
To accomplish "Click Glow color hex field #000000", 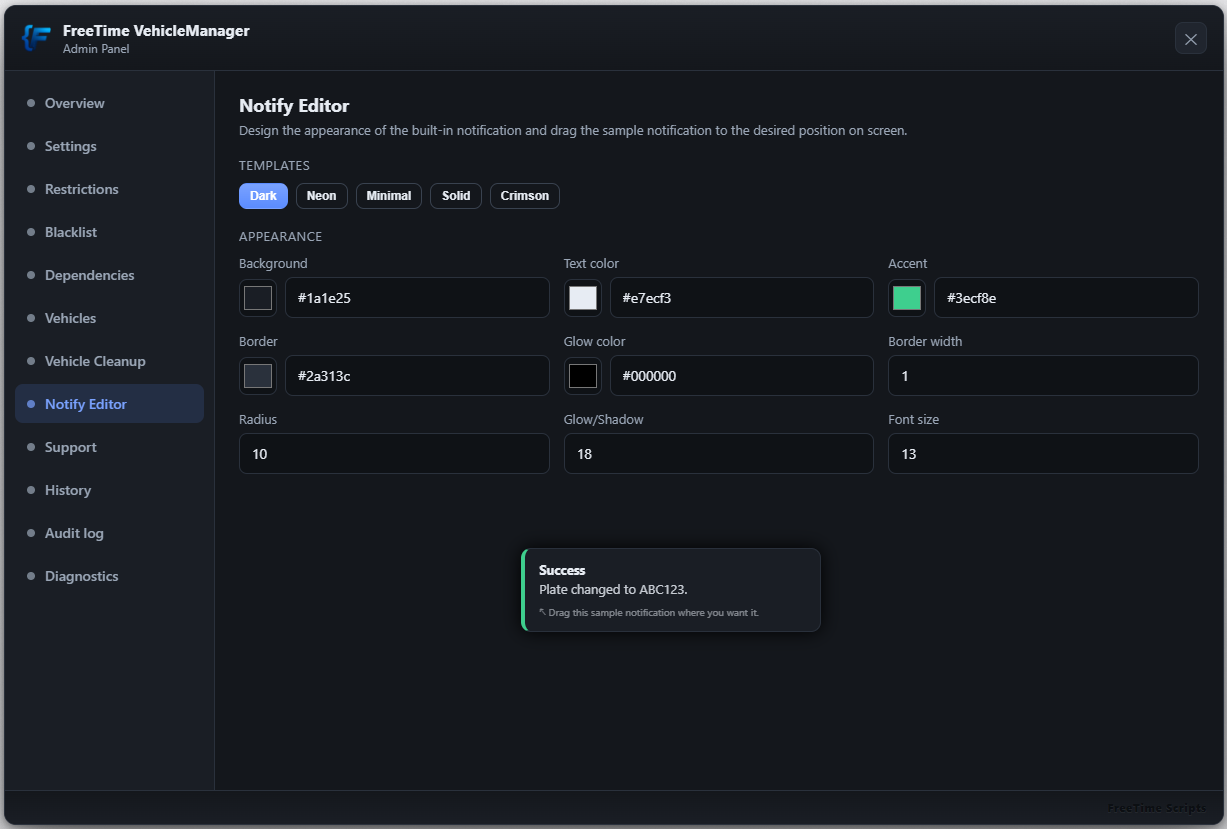I will (742, 376).
